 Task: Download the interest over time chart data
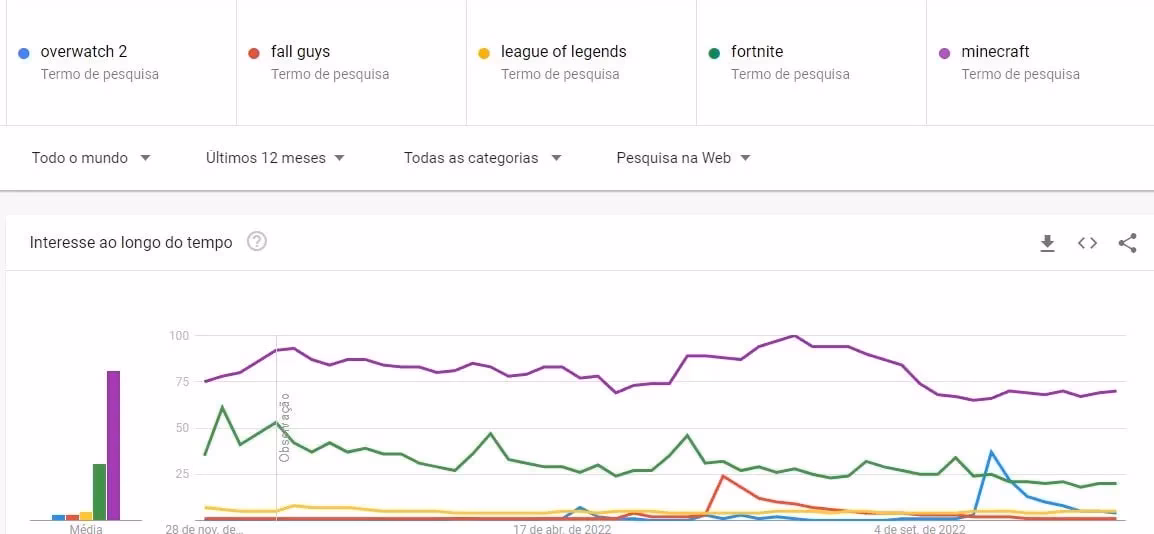[1047, 243]
